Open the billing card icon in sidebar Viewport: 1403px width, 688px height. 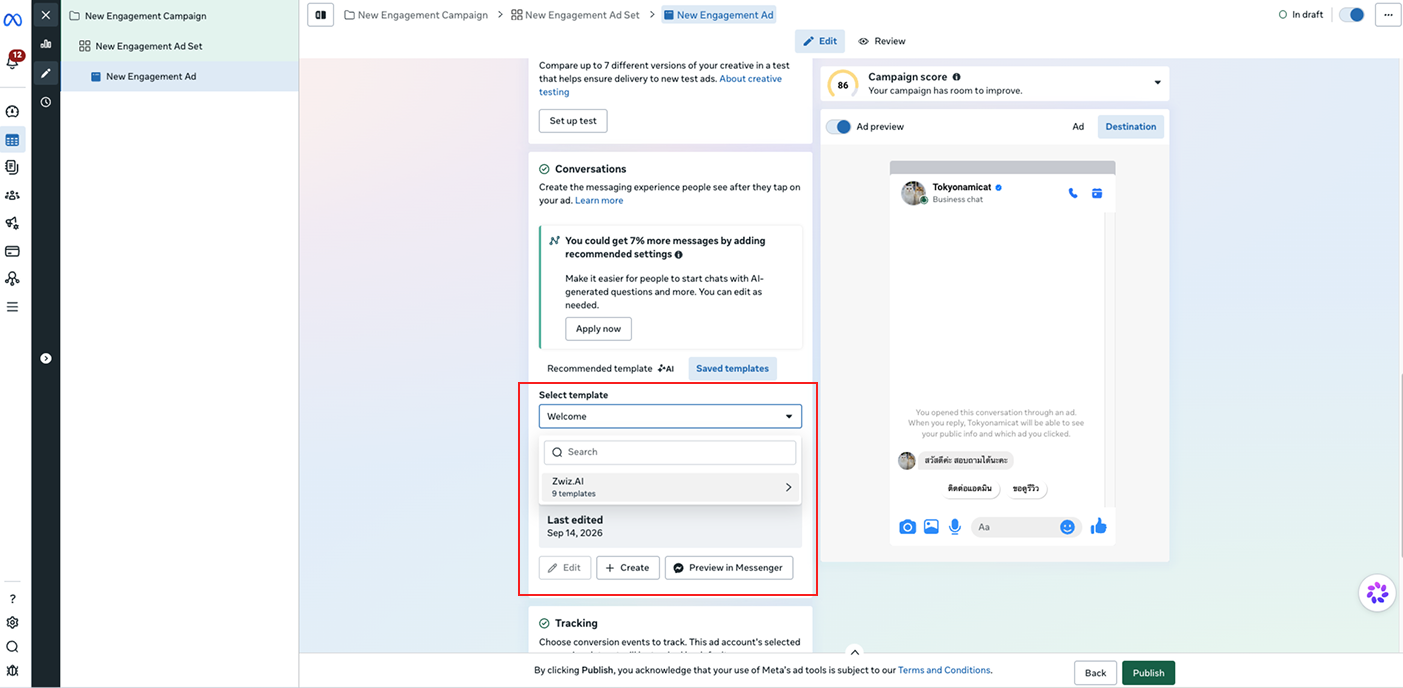[x=13, y=251]
